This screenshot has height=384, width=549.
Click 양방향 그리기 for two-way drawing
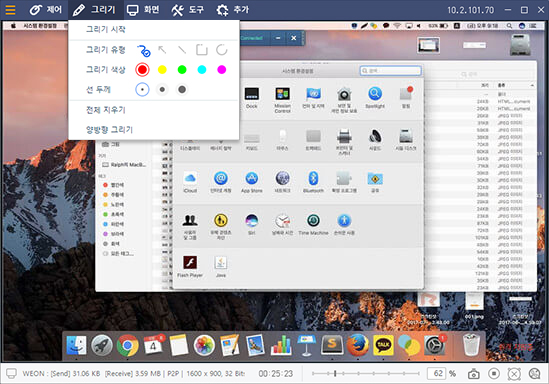coord(110,130)
